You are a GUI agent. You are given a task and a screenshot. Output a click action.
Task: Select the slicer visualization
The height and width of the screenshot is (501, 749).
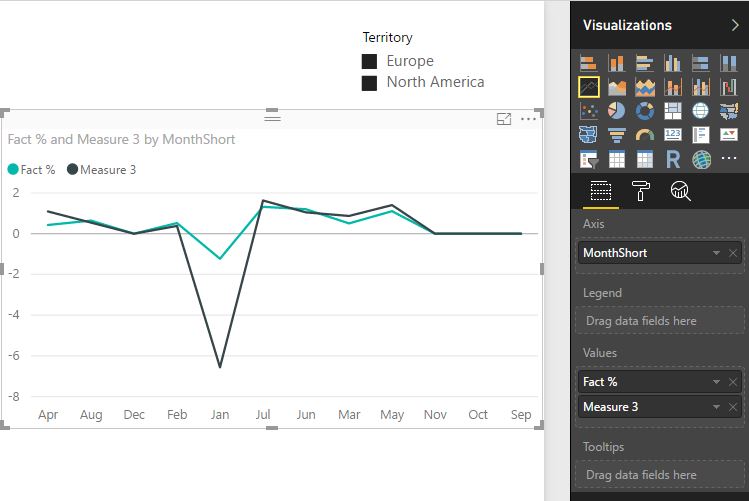point(588,160)
